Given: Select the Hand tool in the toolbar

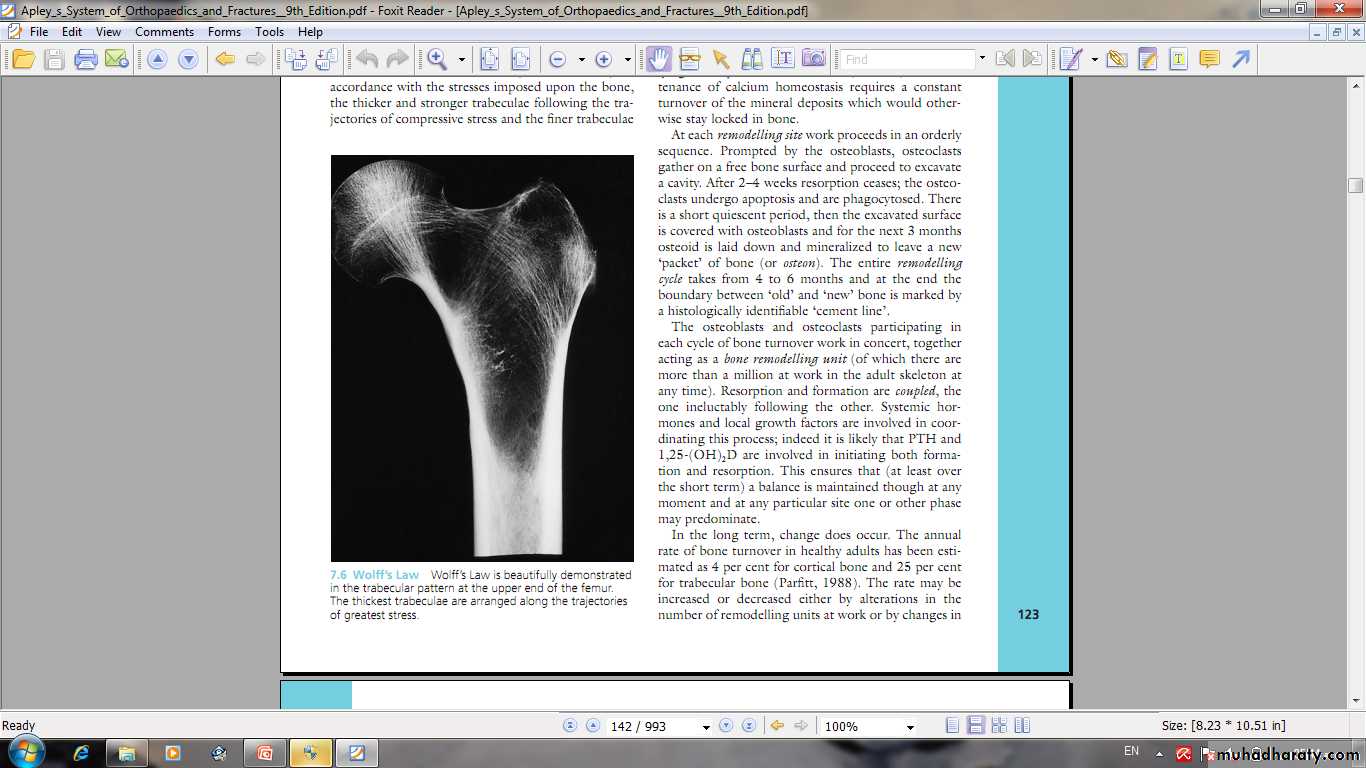Looking at the screenshot, I should [658, 60].
